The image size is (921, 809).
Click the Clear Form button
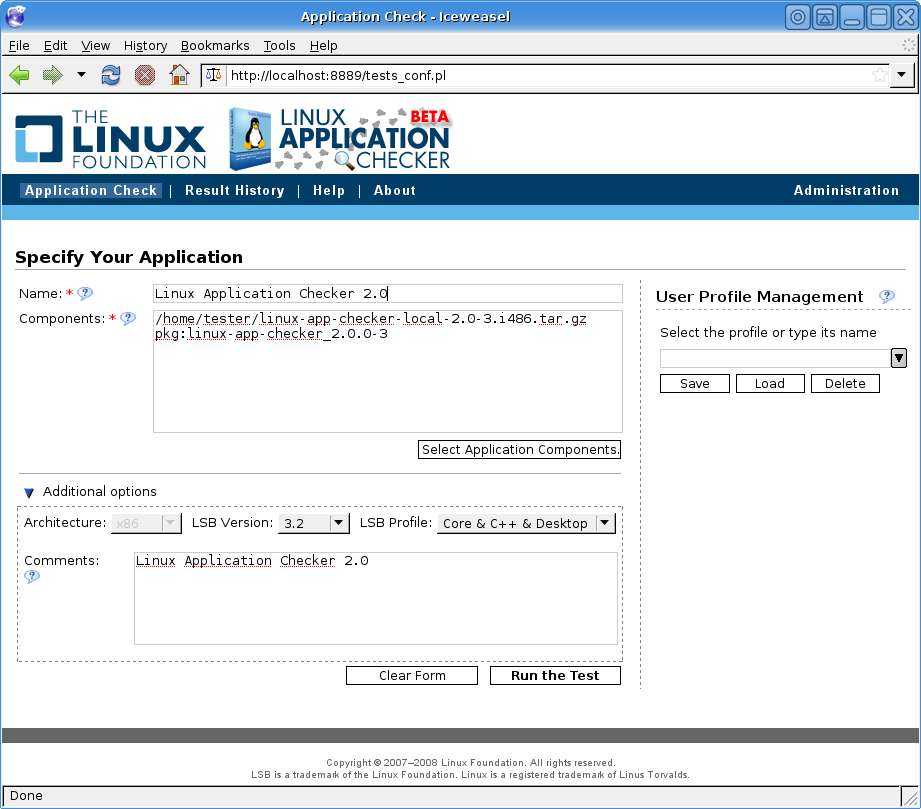pos(412,676)
